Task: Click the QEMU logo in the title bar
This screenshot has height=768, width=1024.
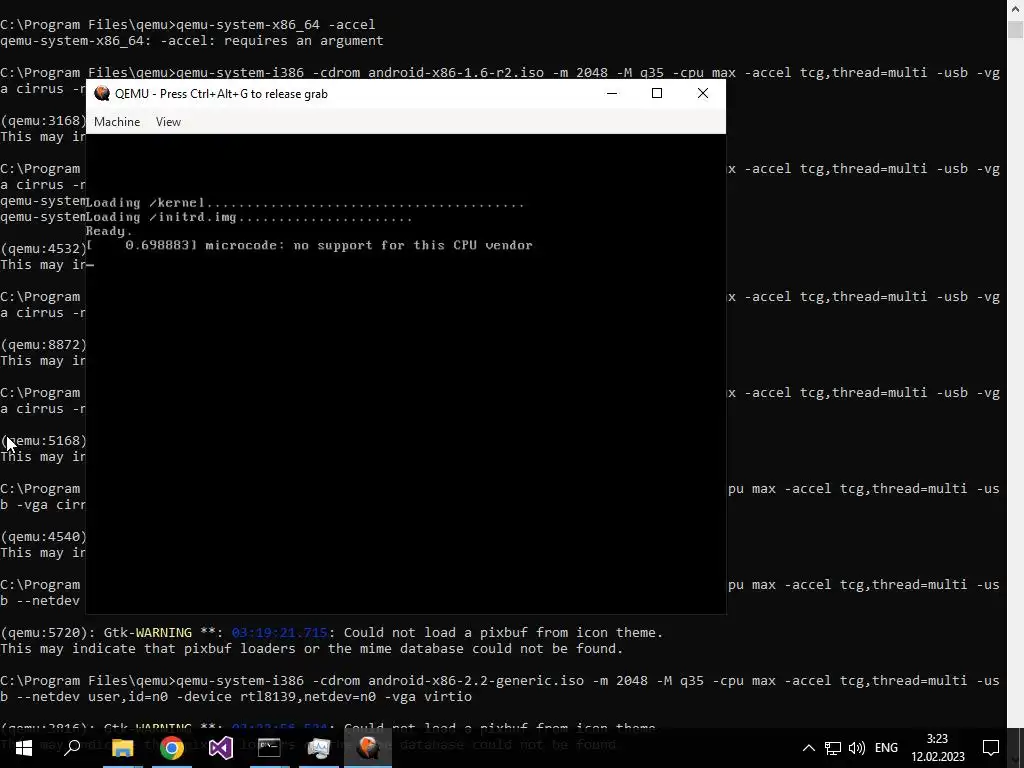Action: click(101, 93)
